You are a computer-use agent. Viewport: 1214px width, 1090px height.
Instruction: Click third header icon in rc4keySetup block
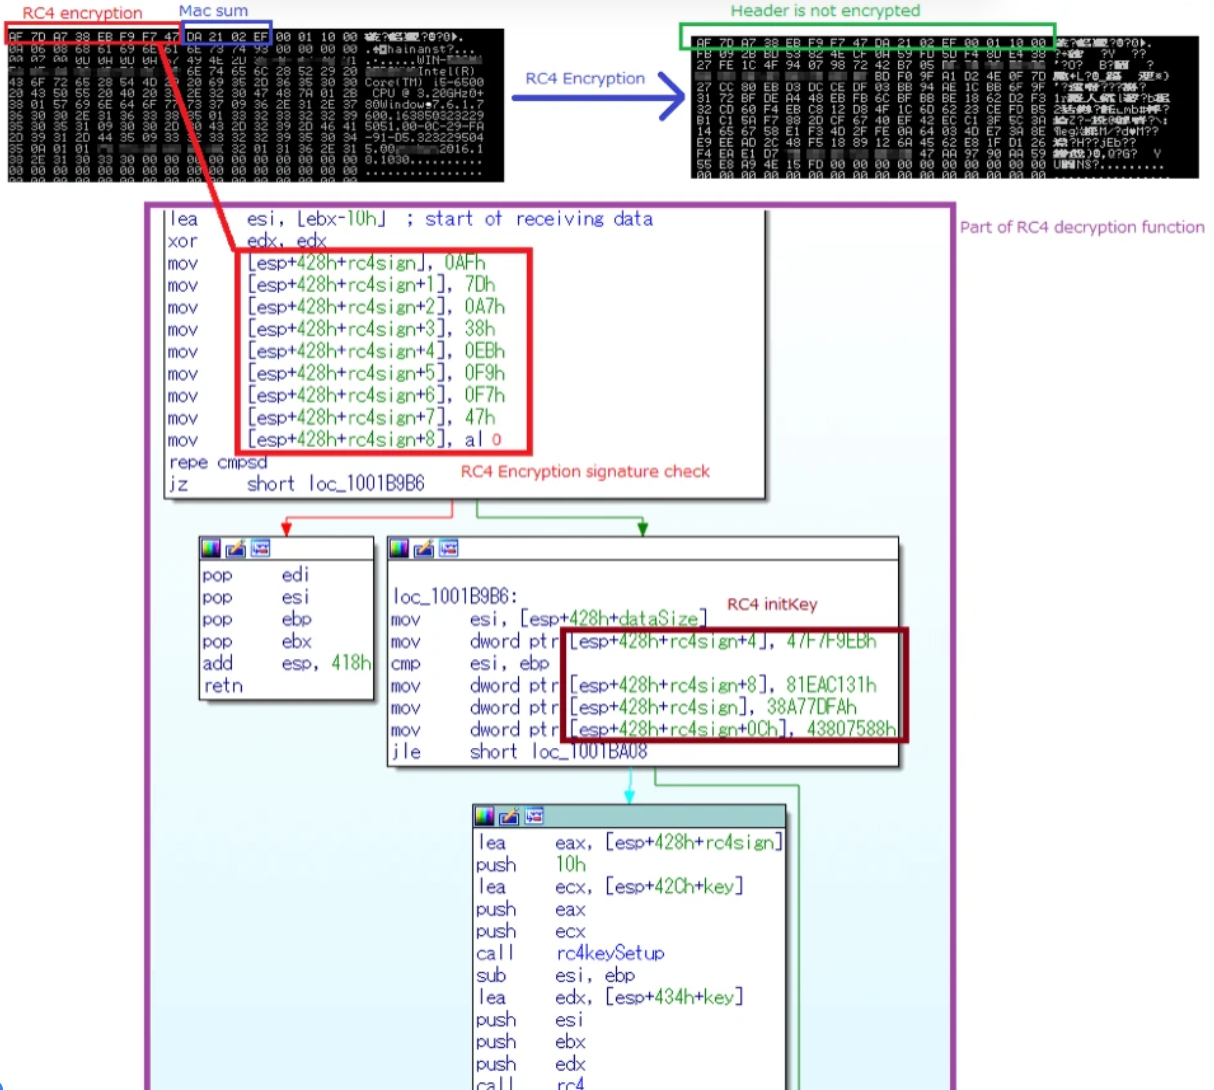click(x=534, y=816)
